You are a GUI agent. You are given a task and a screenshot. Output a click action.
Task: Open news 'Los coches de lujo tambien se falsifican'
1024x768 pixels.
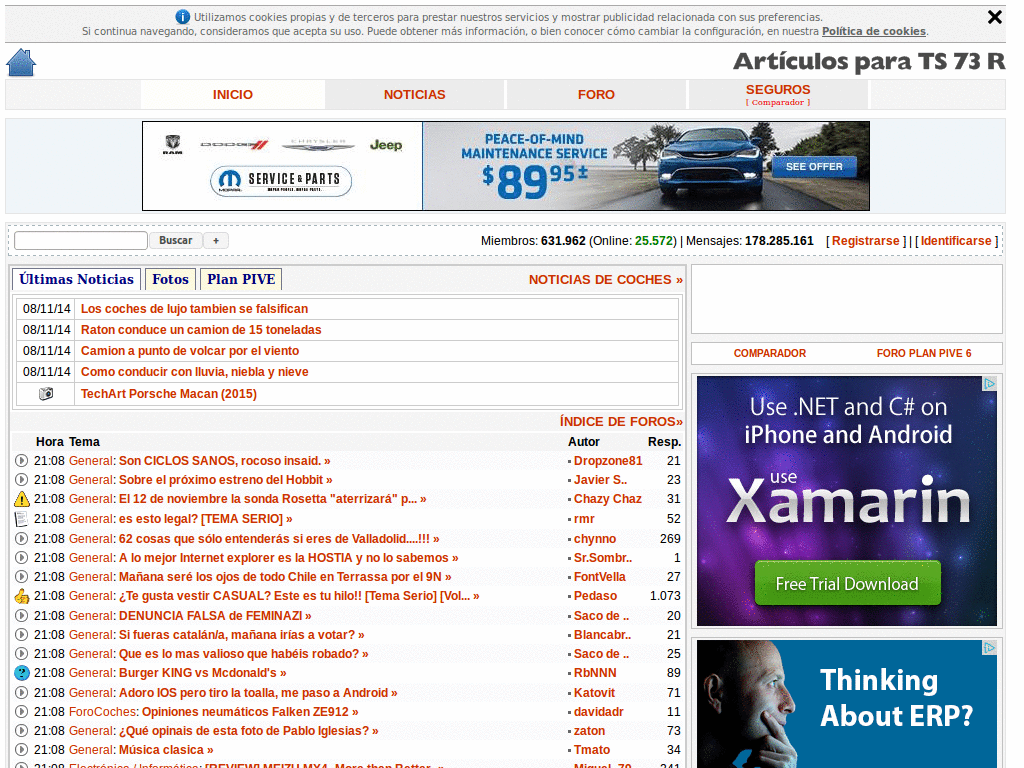point(194,309)
